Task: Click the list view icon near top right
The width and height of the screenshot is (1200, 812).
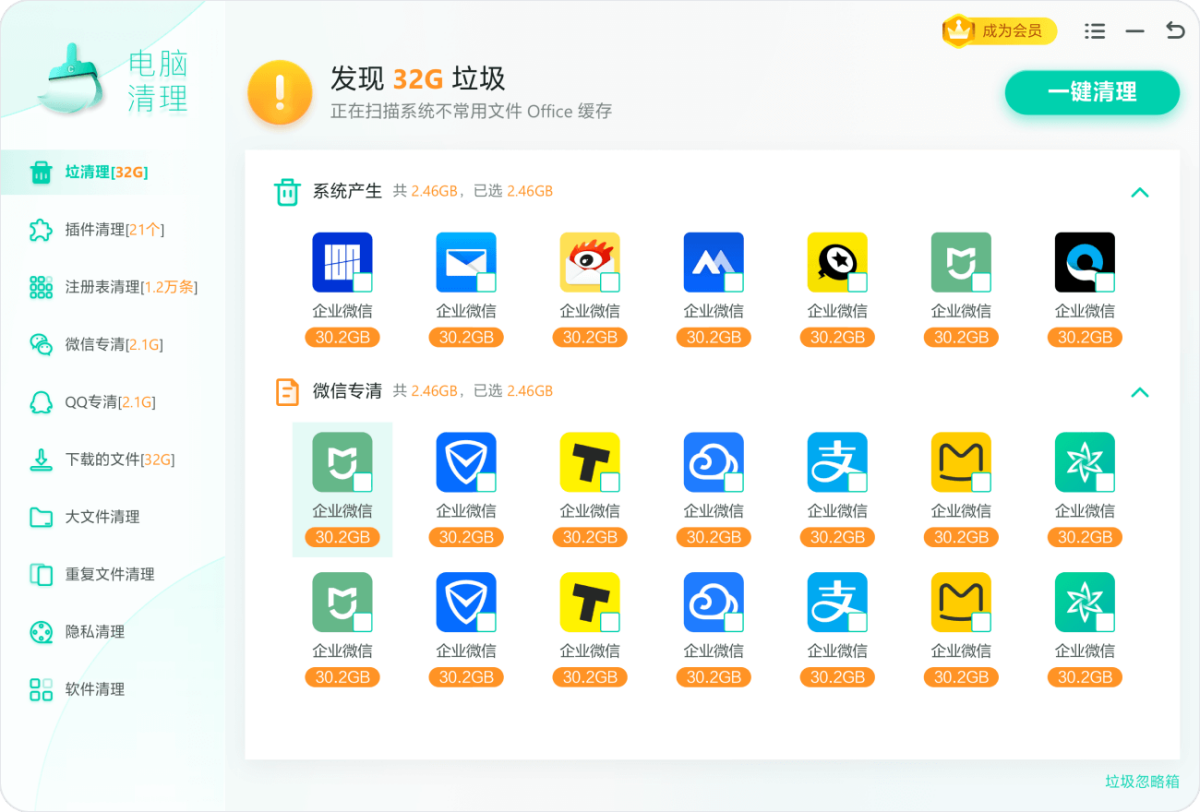Action: pyautogui.click(x=1094, y=31)
